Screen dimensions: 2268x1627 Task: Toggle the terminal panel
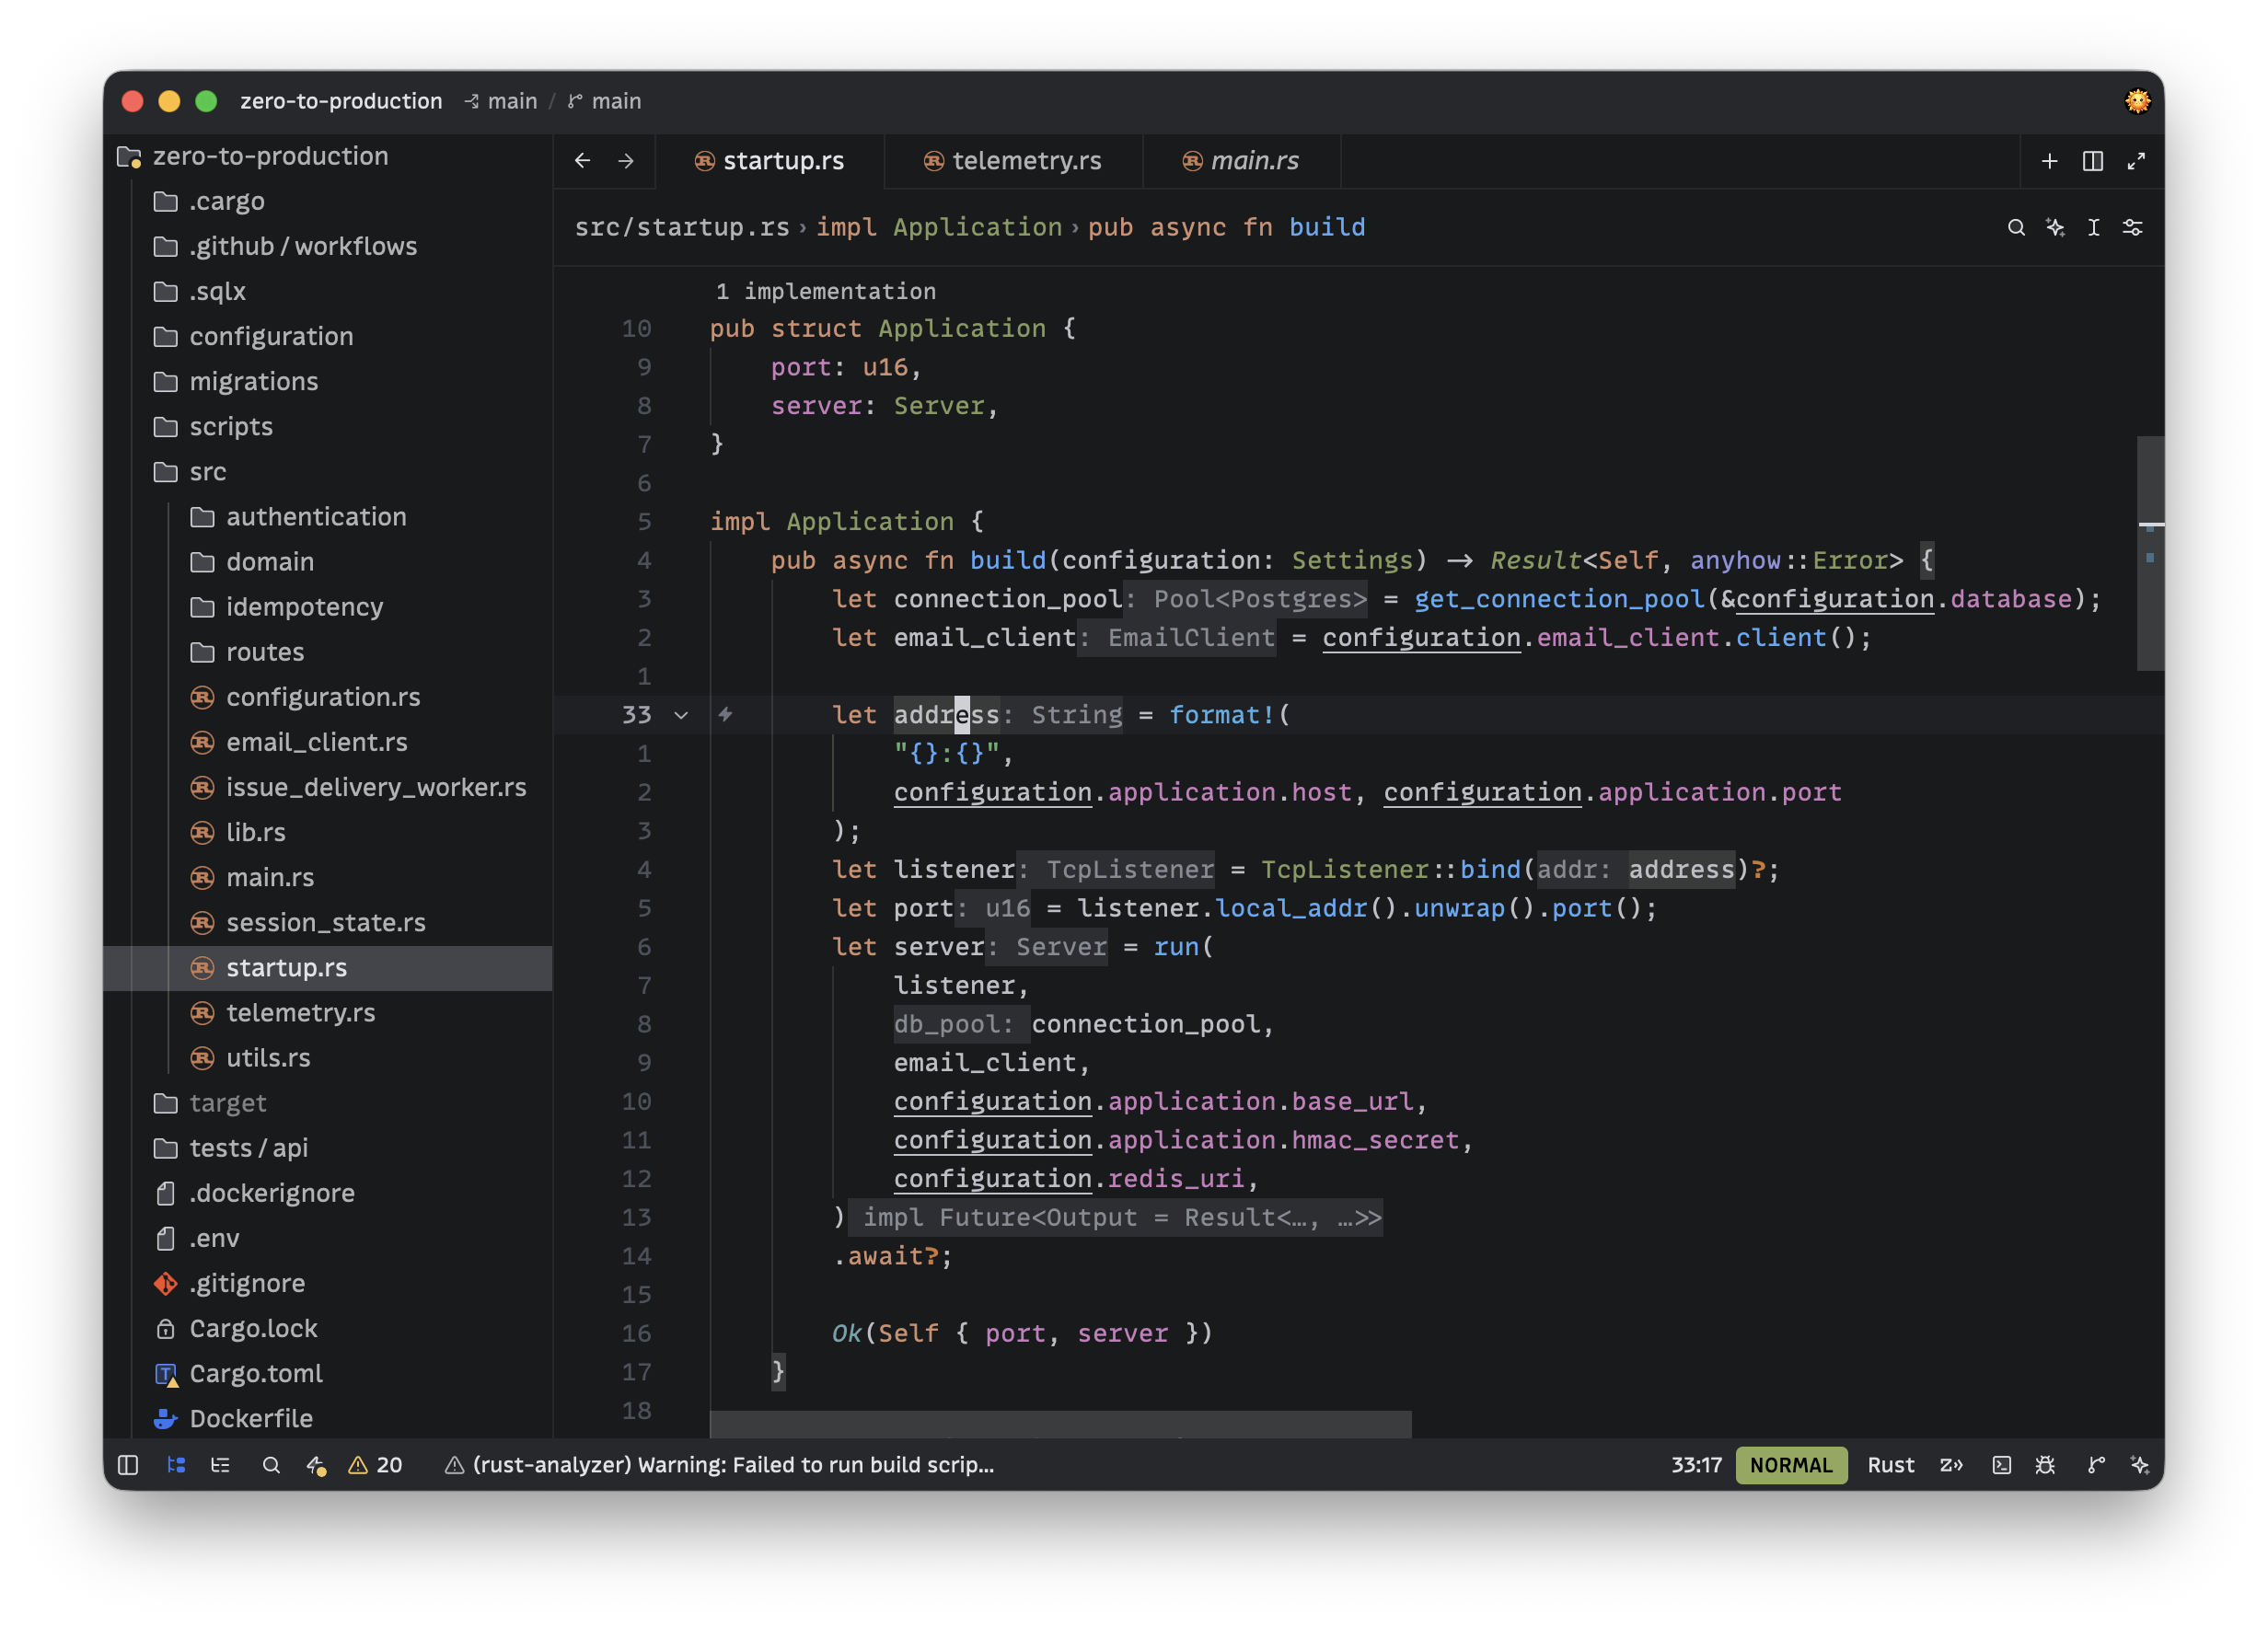2001,1465
